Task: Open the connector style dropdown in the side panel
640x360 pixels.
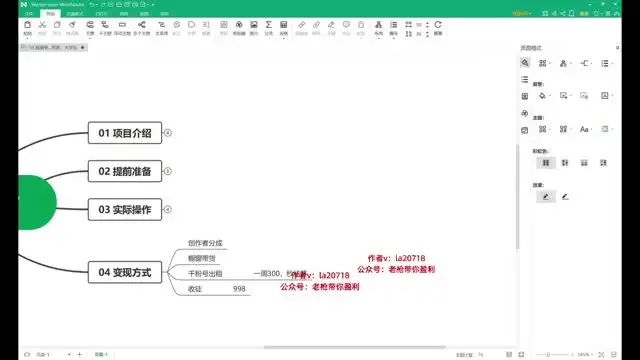Action: (586, 63)
